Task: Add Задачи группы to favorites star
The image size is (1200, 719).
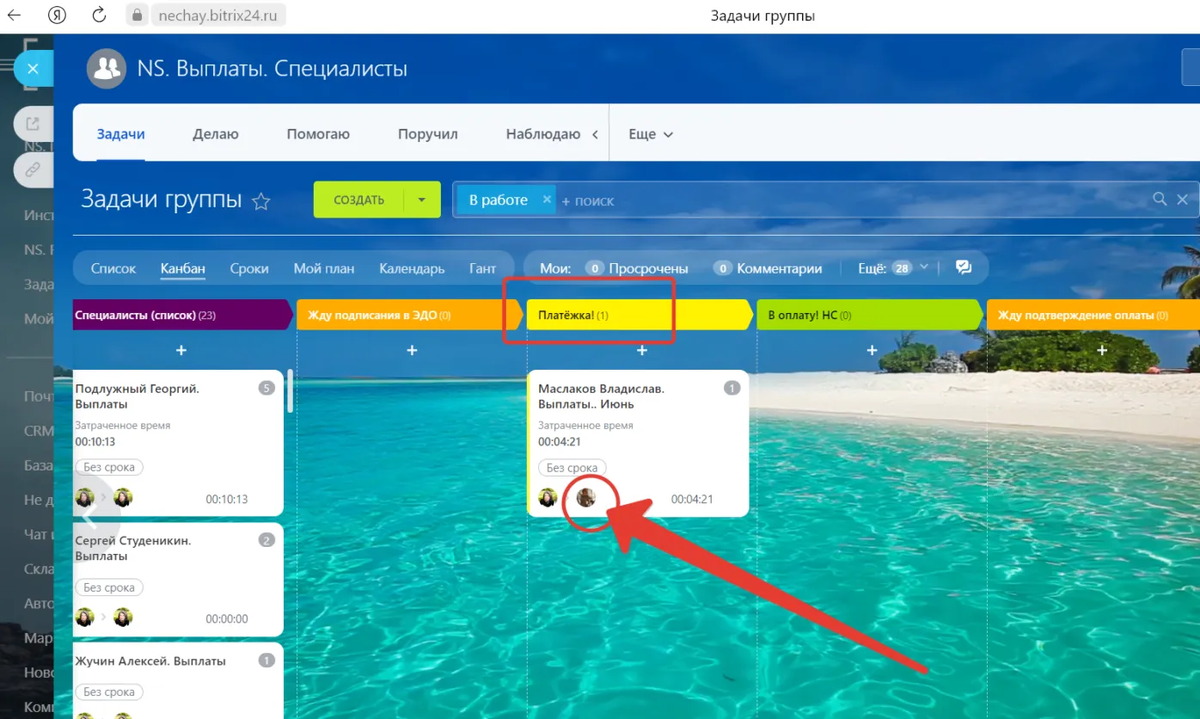Action: [x=261, y=201]
